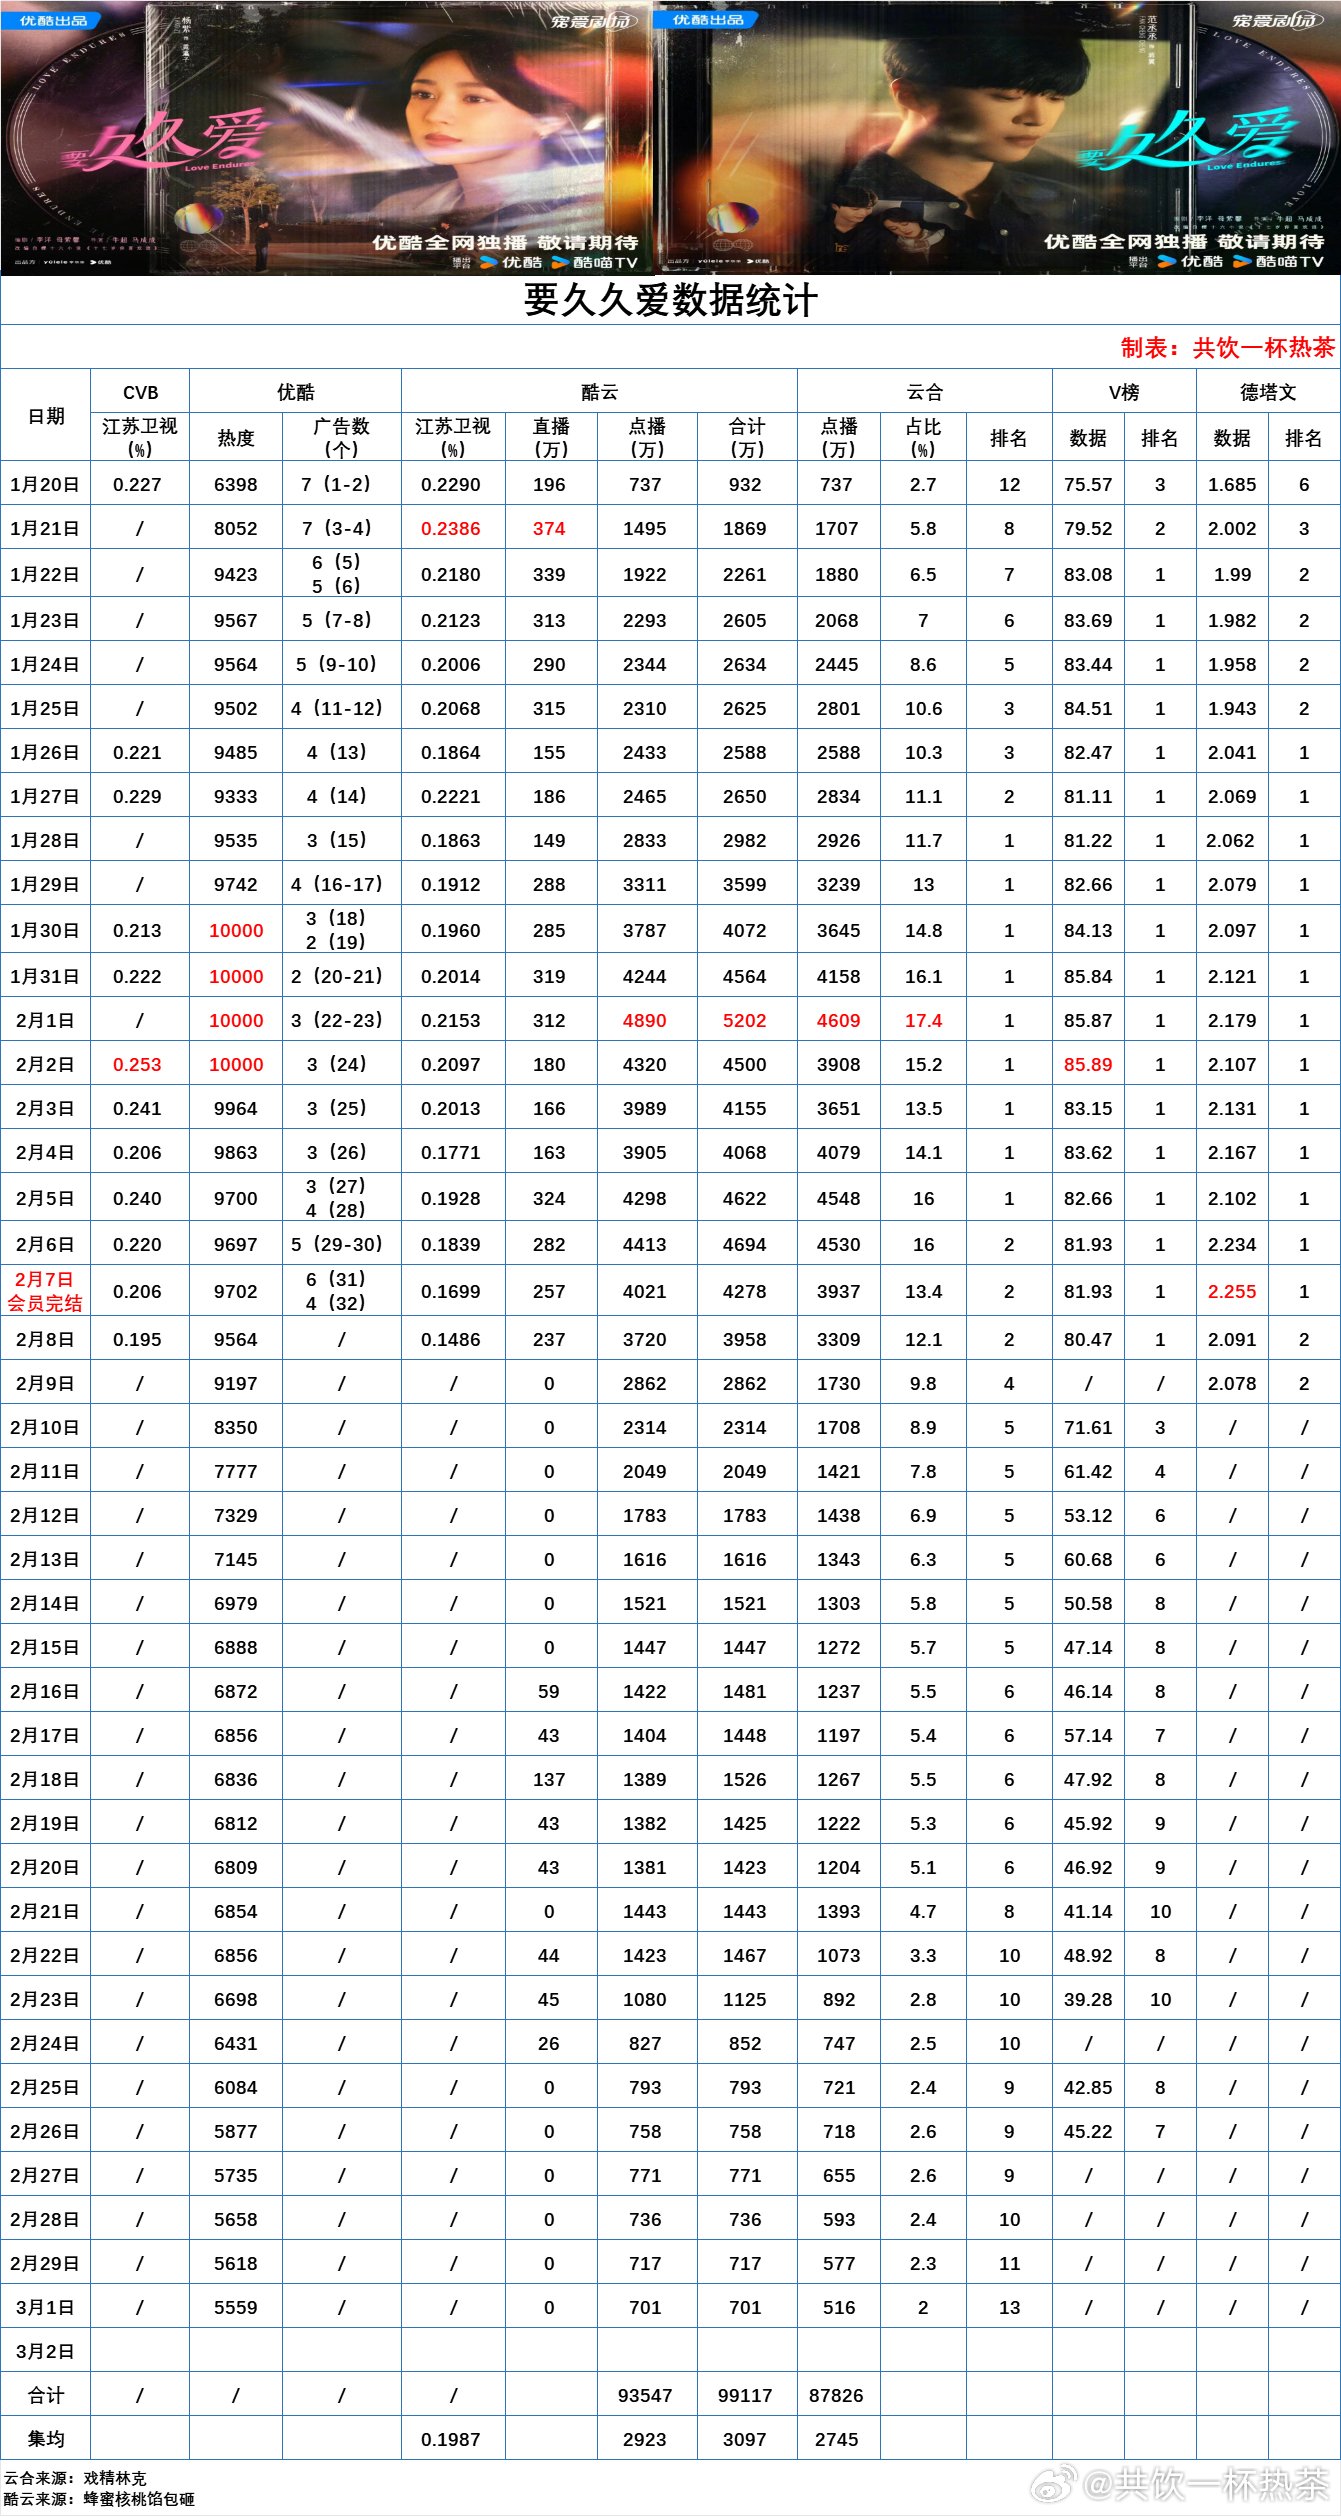Image resolution: width=1341 pixels, height=2516 pixels.
Task: Click the red 17.4 share cell
Action: [x=924, y=1020]
